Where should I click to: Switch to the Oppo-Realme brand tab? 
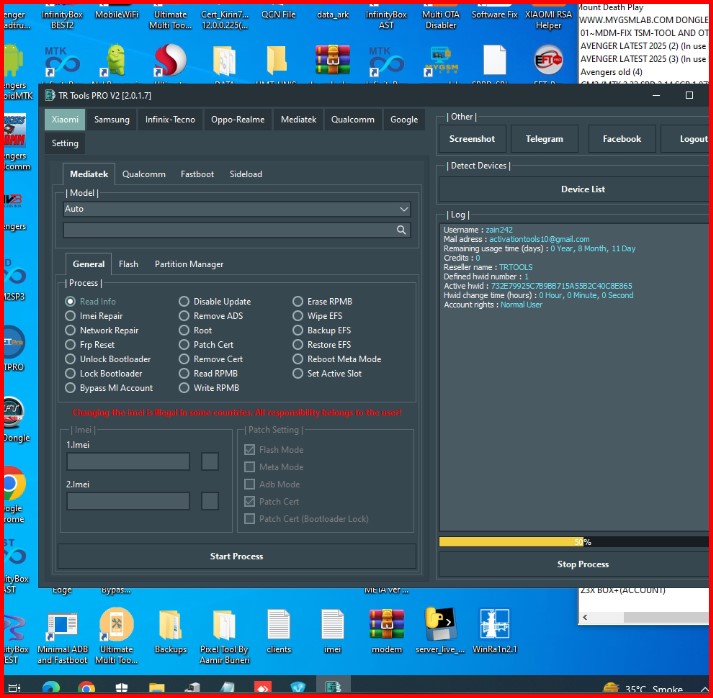pos(237,120)
